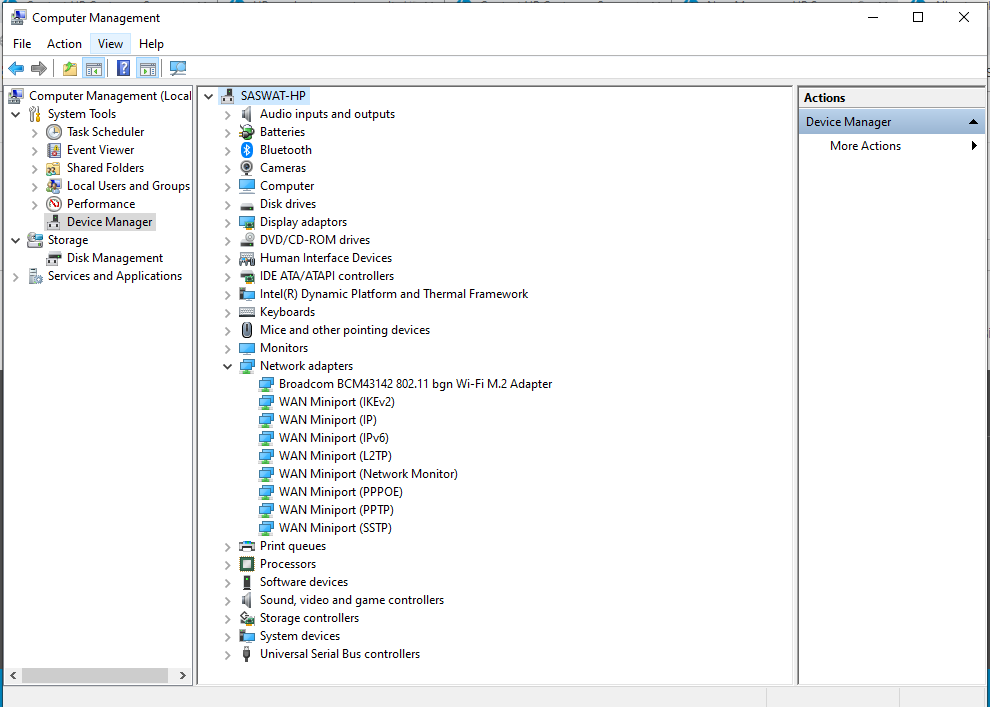Open the Action menu
Screen dimensions: 990x707
pos(64,44)
